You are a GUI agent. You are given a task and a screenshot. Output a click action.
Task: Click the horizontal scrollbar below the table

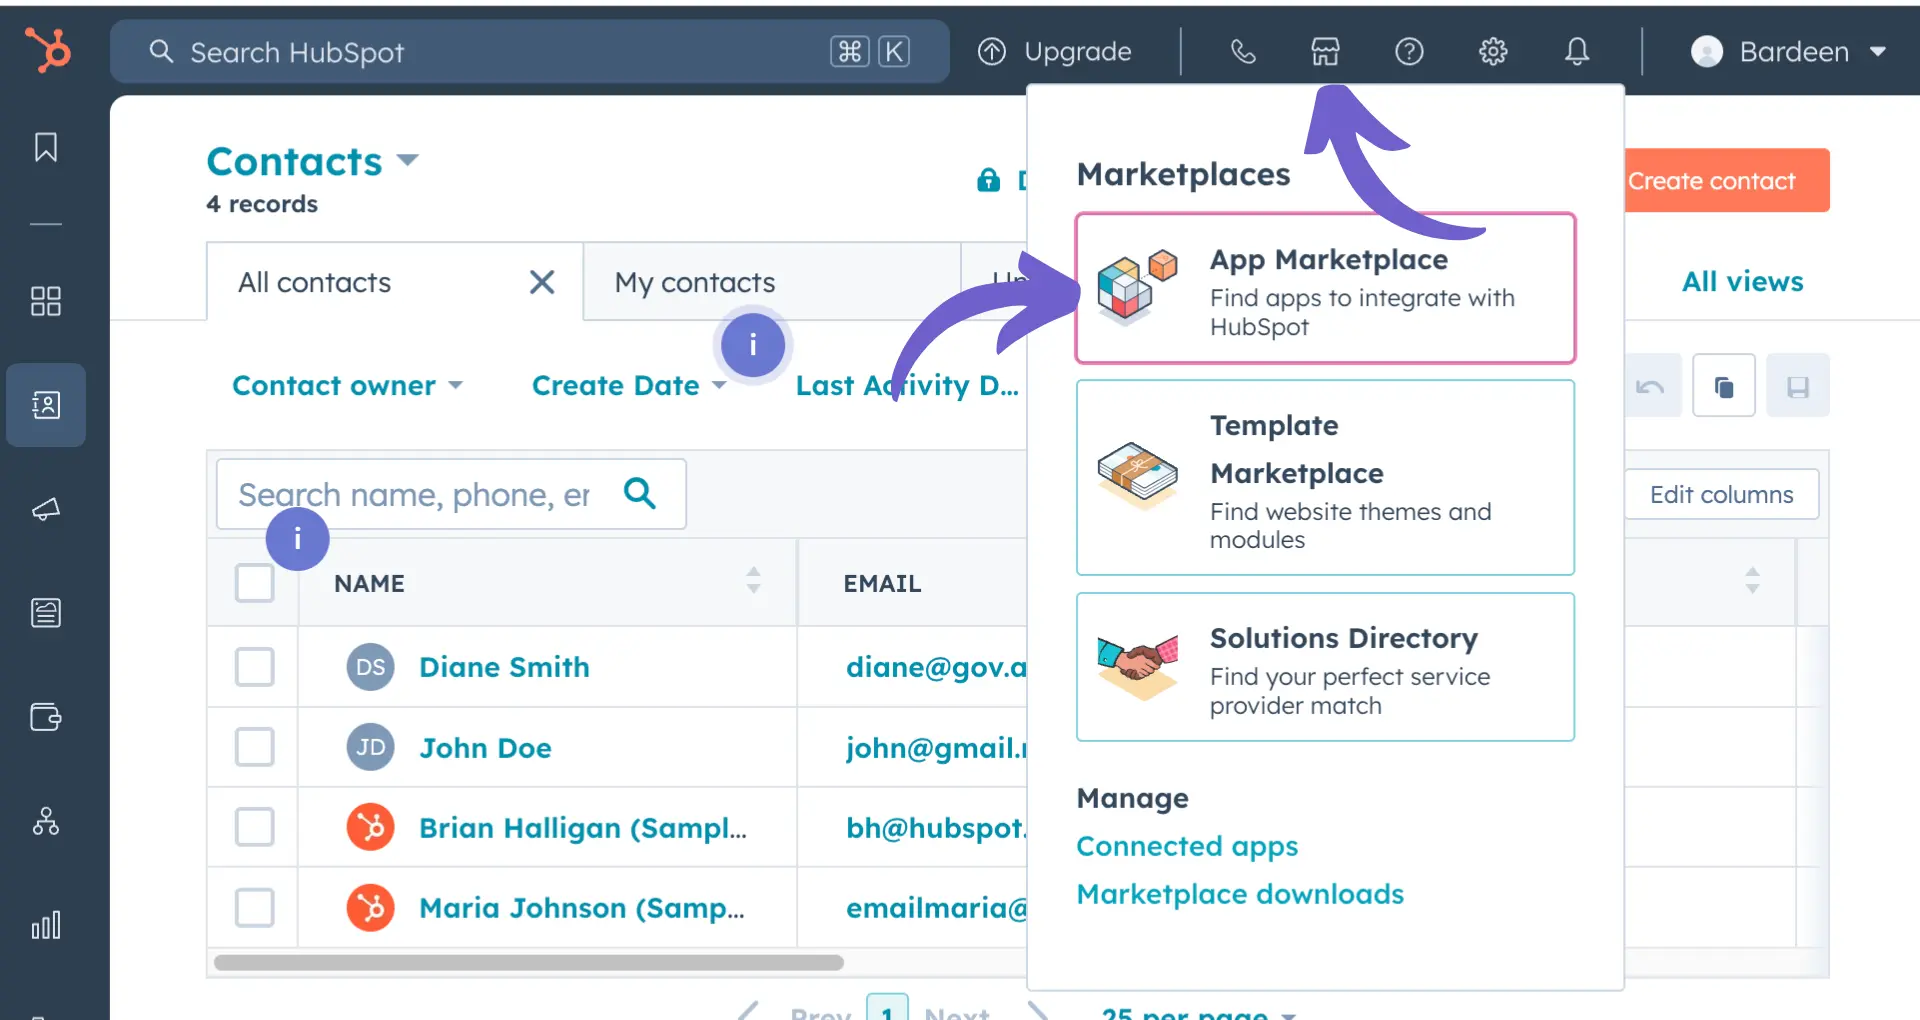[x=529, y=962]
